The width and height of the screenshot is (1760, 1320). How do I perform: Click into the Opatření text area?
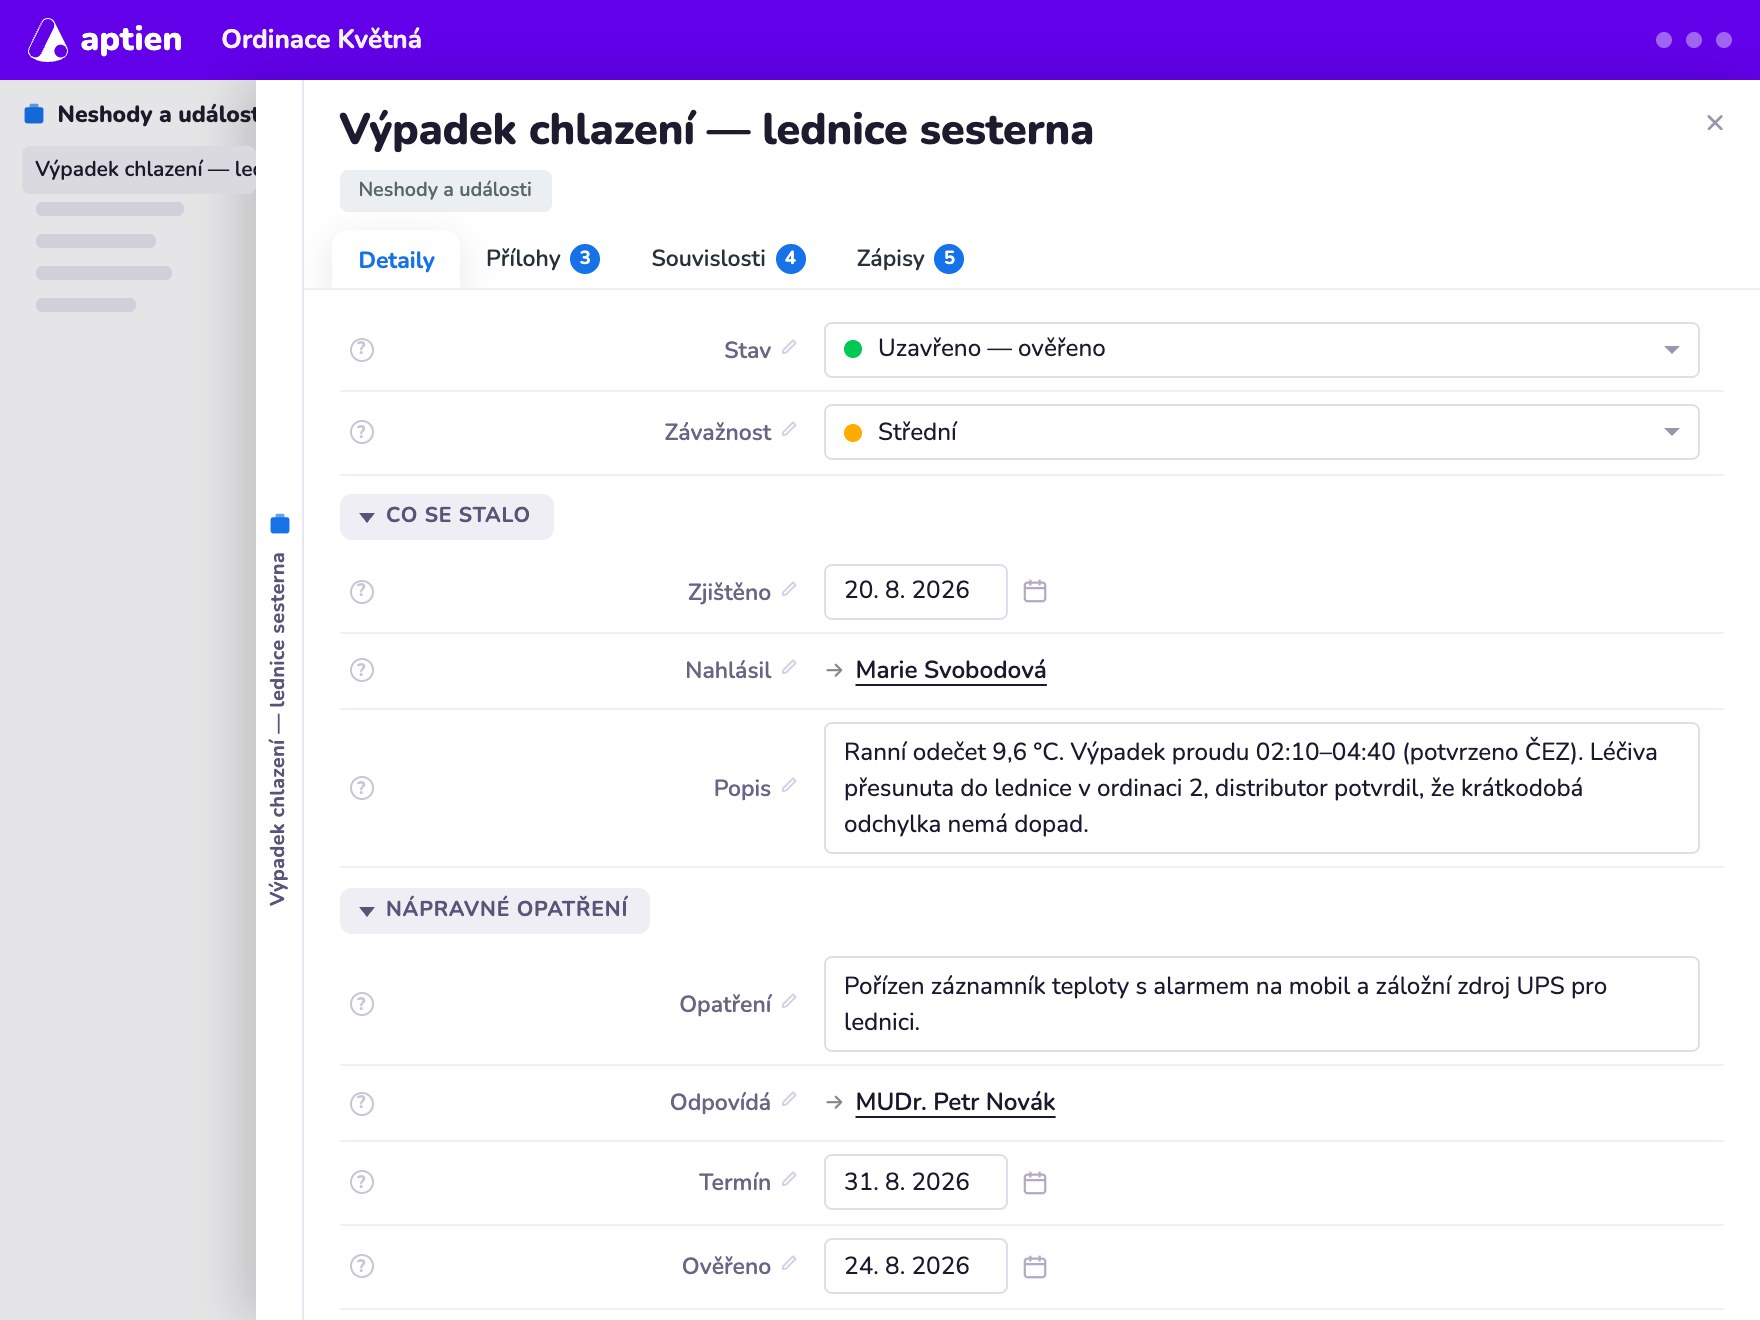pyautogui.click(x=1261, y=1004)
